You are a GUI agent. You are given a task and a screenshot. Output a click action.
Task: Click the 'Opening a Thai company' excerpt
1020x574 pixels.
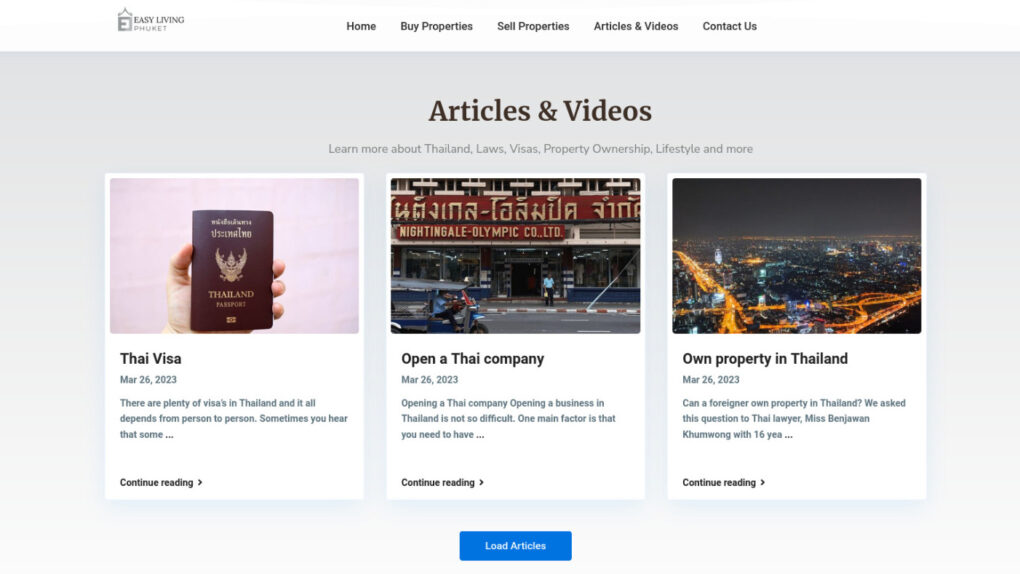[x=508, y=418]
